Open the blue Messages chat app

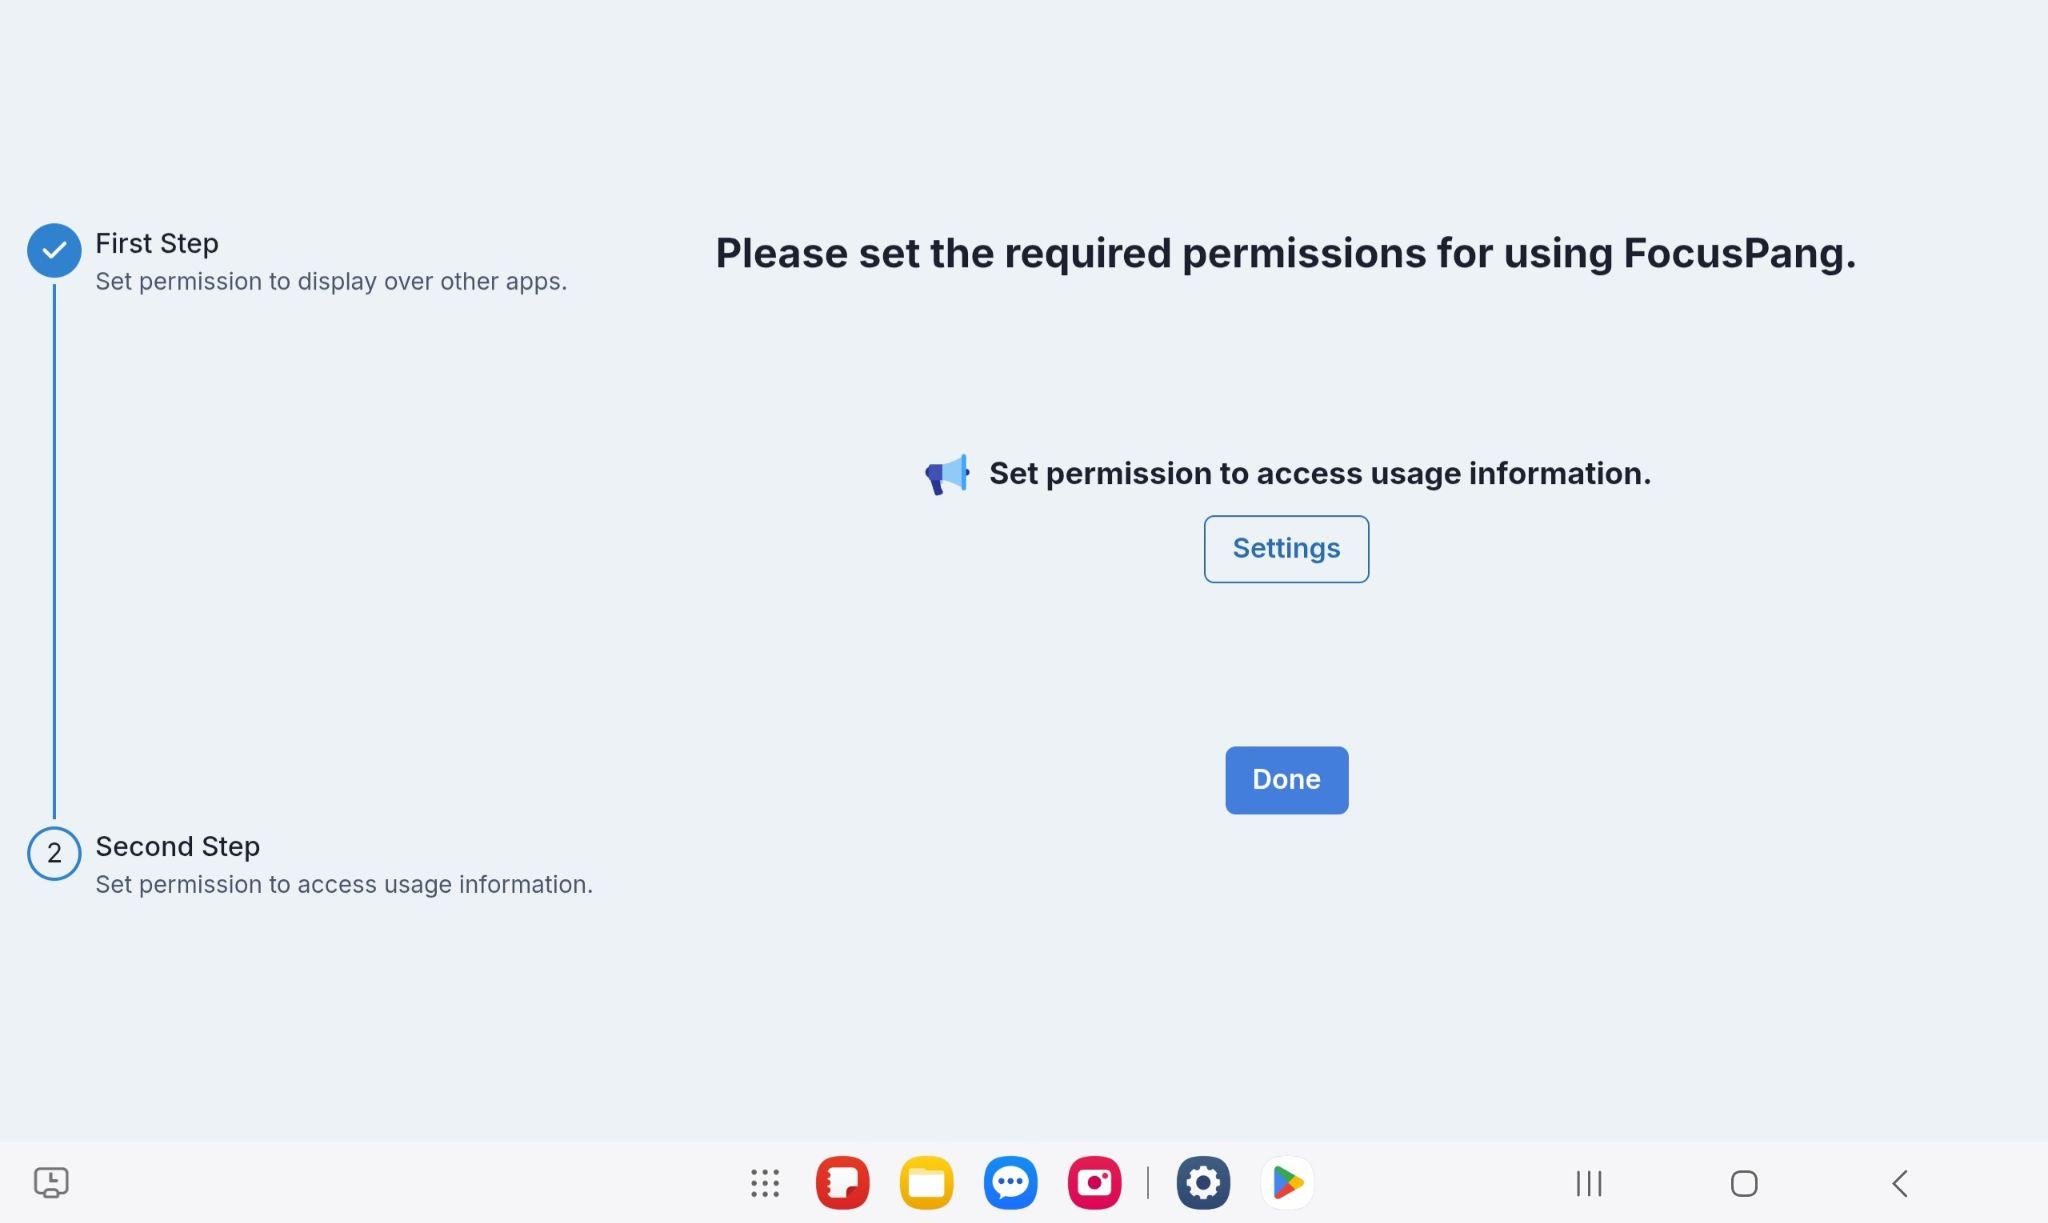pos(1010,1183)
